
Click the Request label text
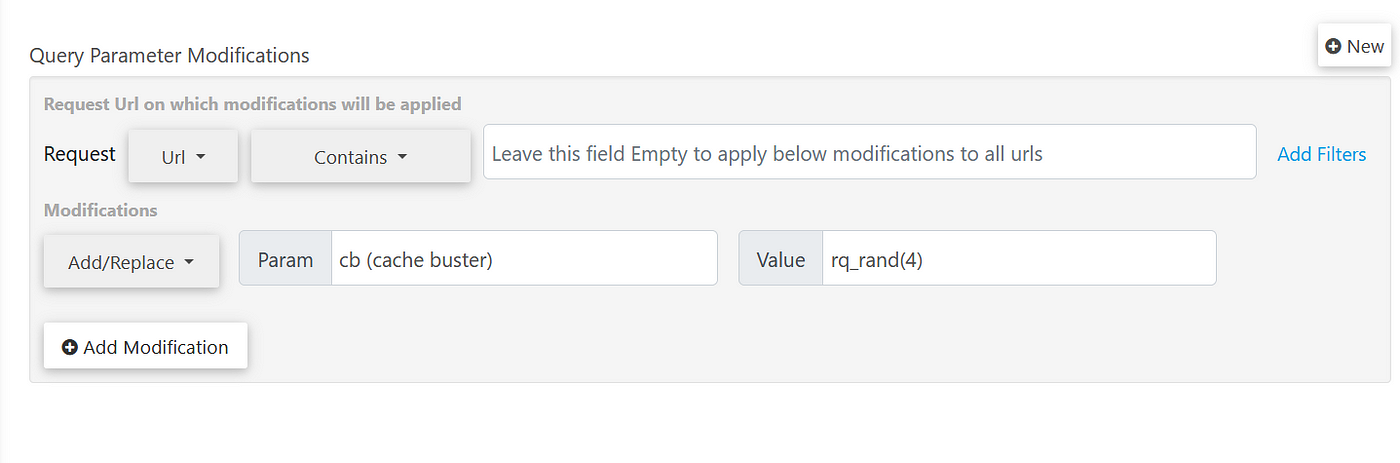pyautogui.click(x=80, y=154)
